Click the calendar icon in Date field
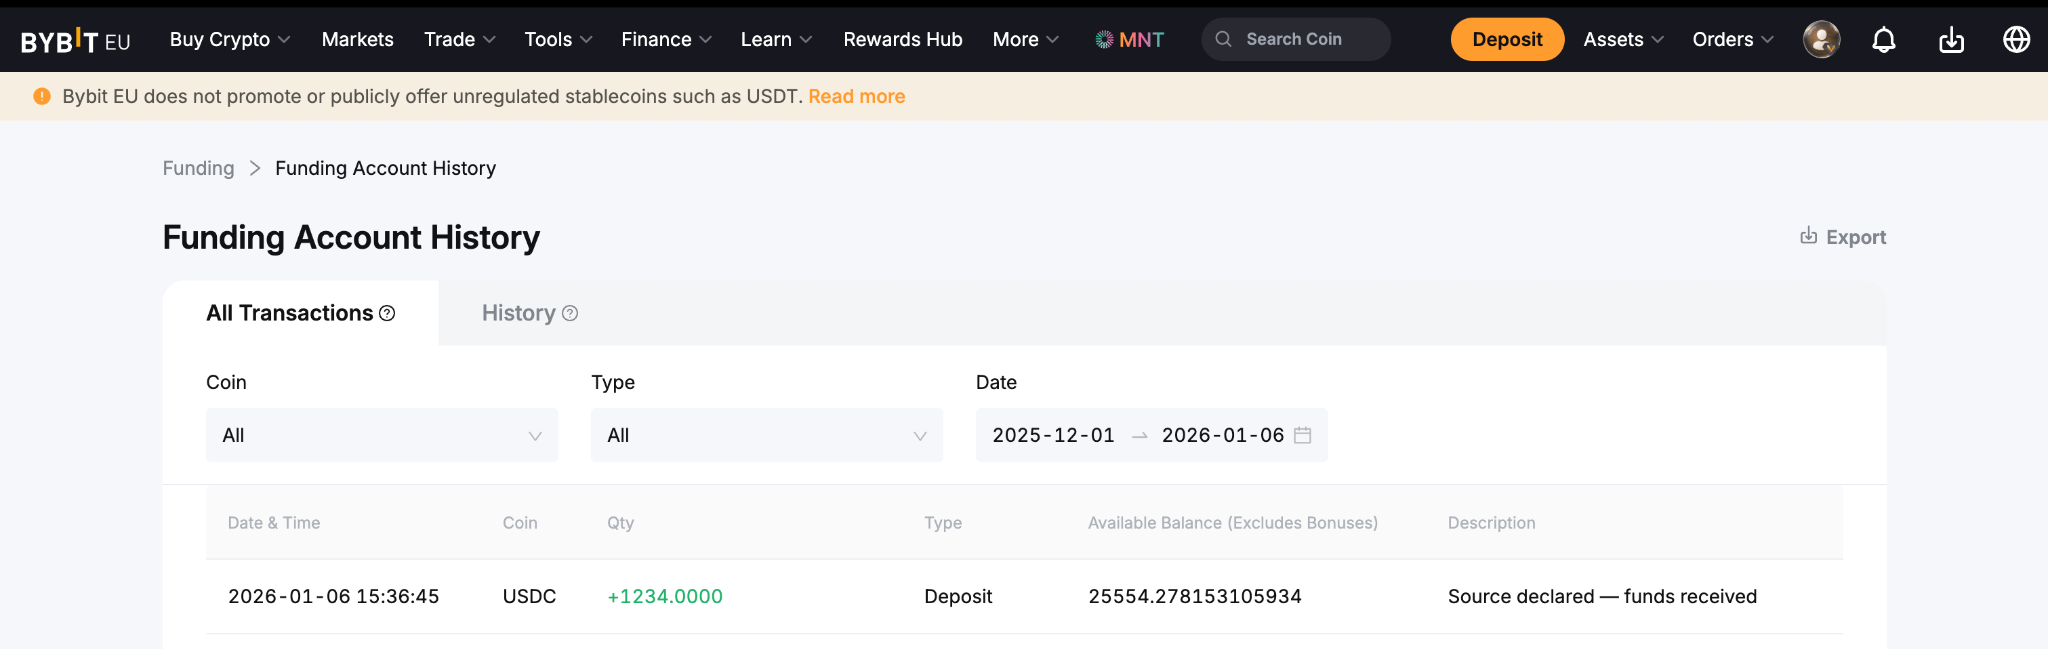 point(1302,435)
